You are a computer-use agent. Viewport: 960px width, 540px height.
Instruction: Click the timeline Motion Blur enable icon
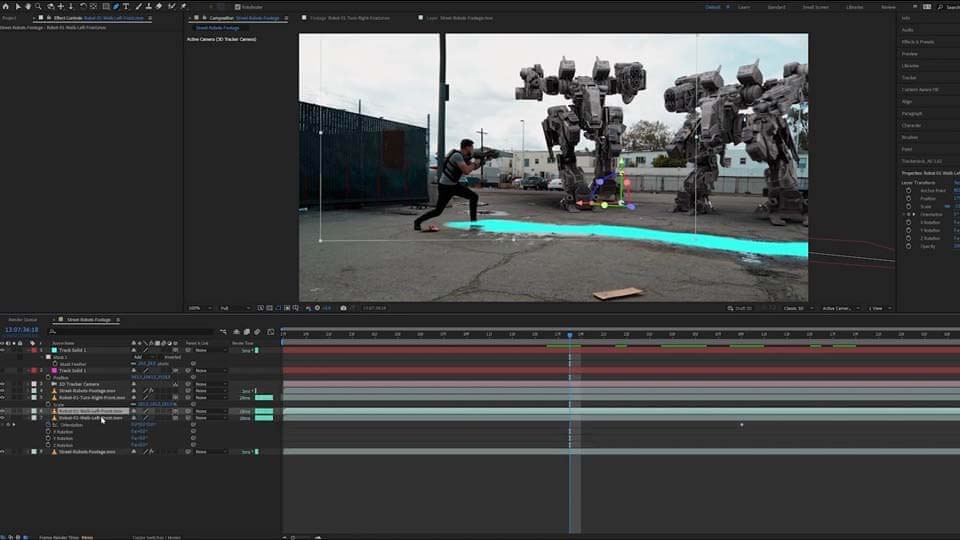pyautogui.click(x=257, y=332)
